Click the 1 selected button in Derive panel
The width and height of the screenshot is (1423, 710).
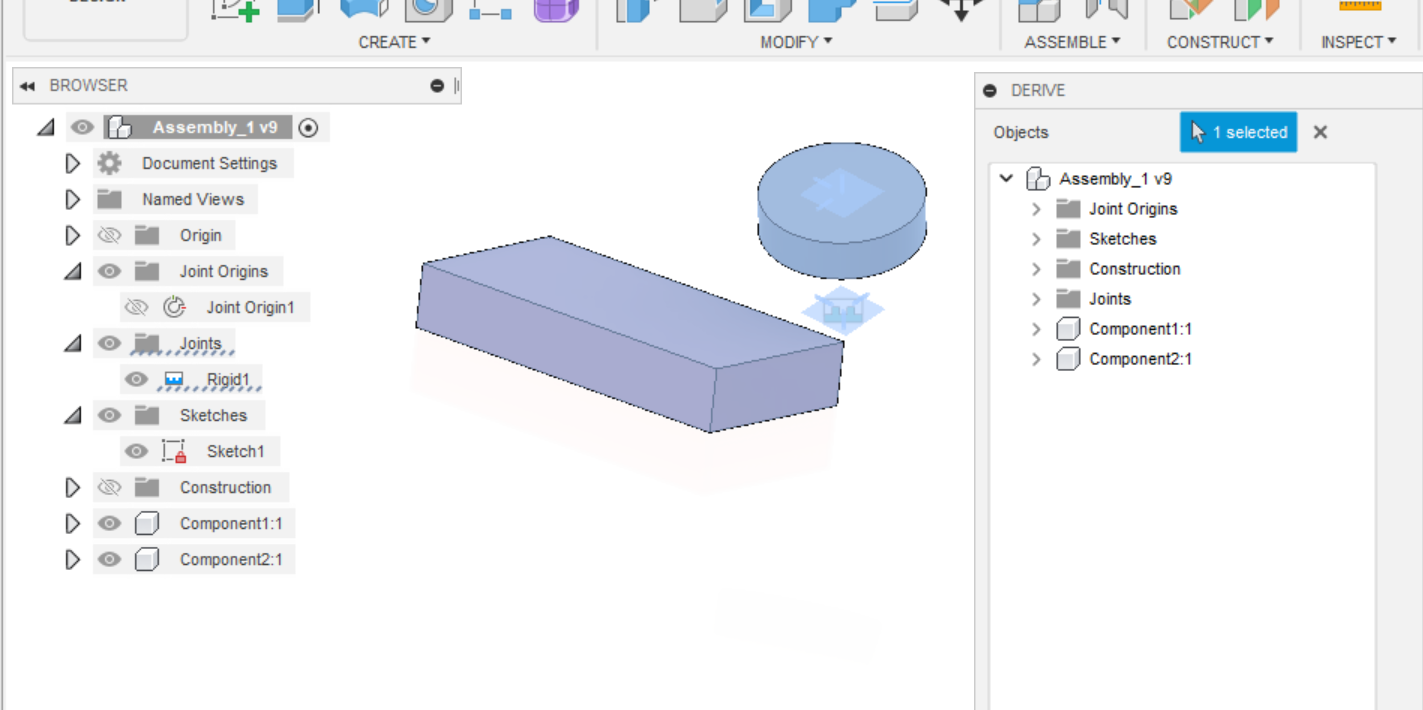[1238, 132]
